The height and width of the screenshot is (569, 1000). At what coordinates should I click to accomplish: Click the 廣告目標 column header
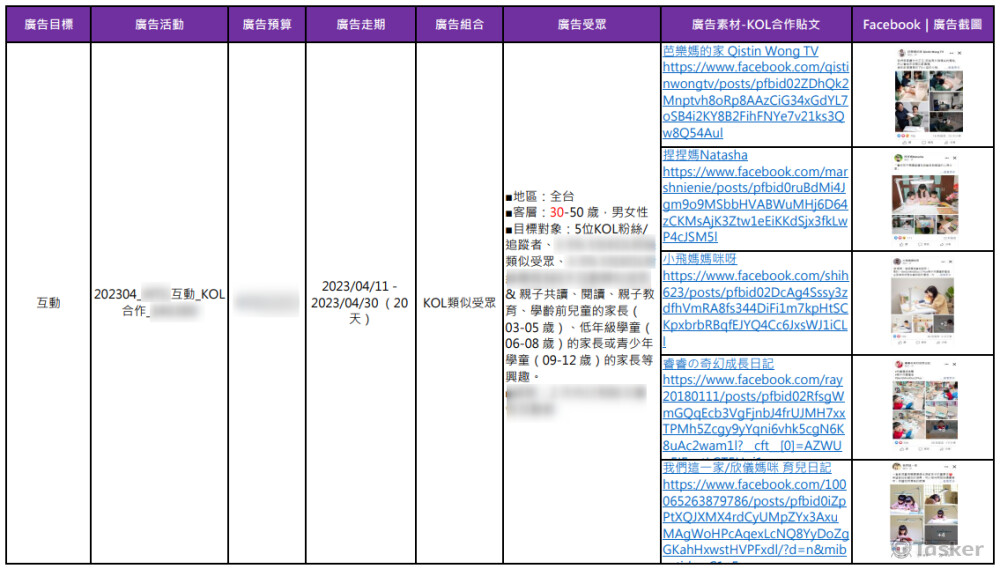(48, 24)
